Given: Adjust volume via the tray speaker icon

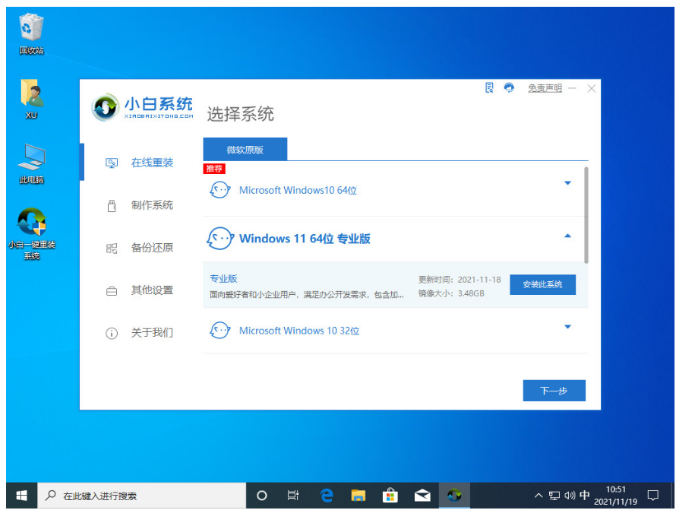Looking at the screenshot, I should [x=569, y=495].
